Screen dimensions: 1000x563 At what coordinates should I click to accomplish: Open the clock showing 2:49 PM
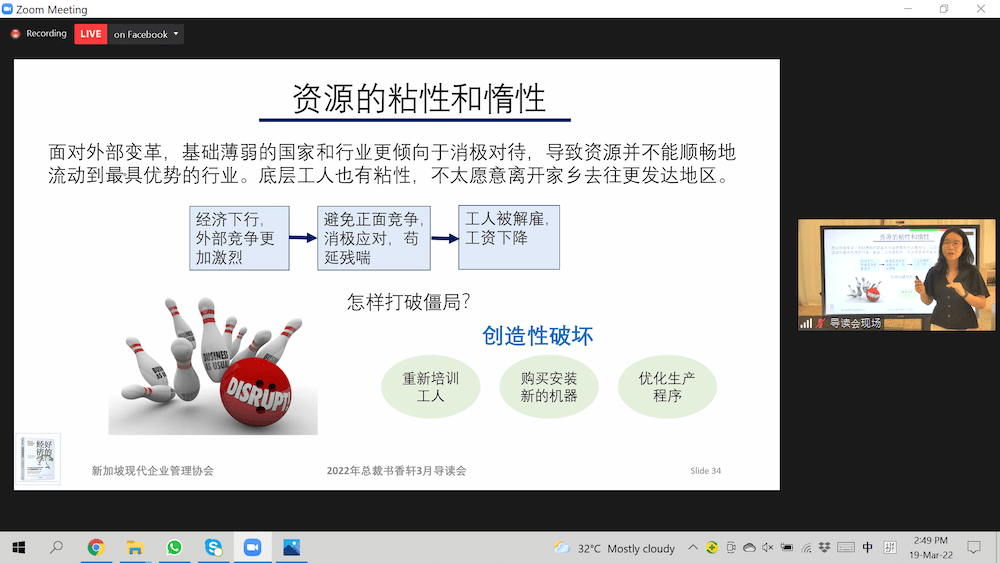[929, 547]
